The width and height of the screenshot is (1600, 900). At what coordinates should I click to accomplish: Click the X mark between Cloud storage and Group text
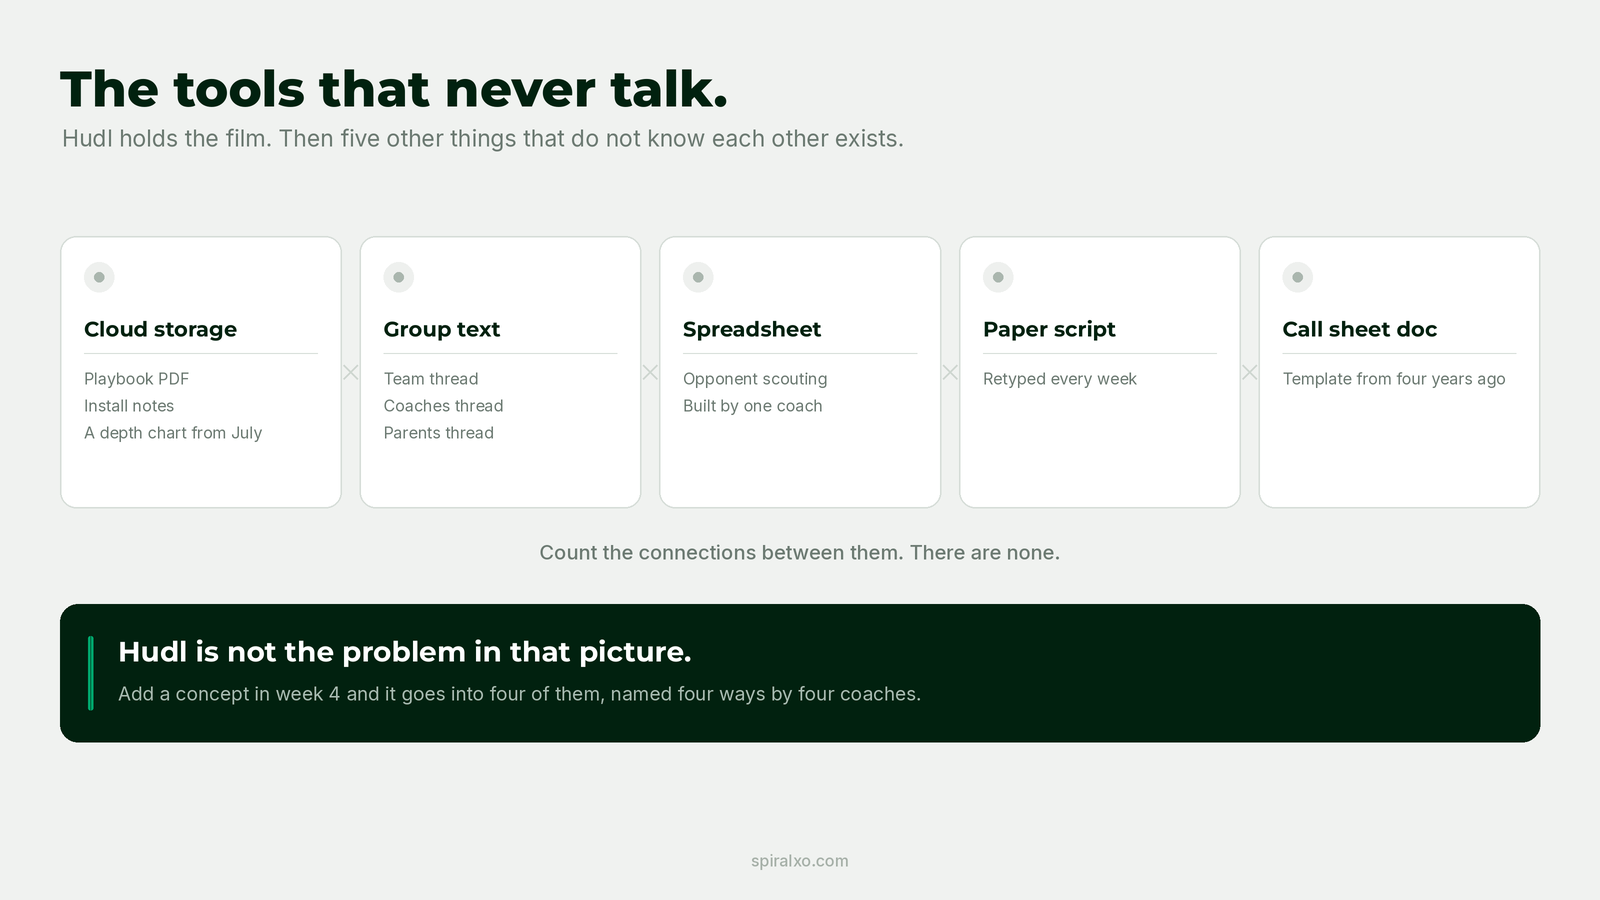(x=351, y=372)
